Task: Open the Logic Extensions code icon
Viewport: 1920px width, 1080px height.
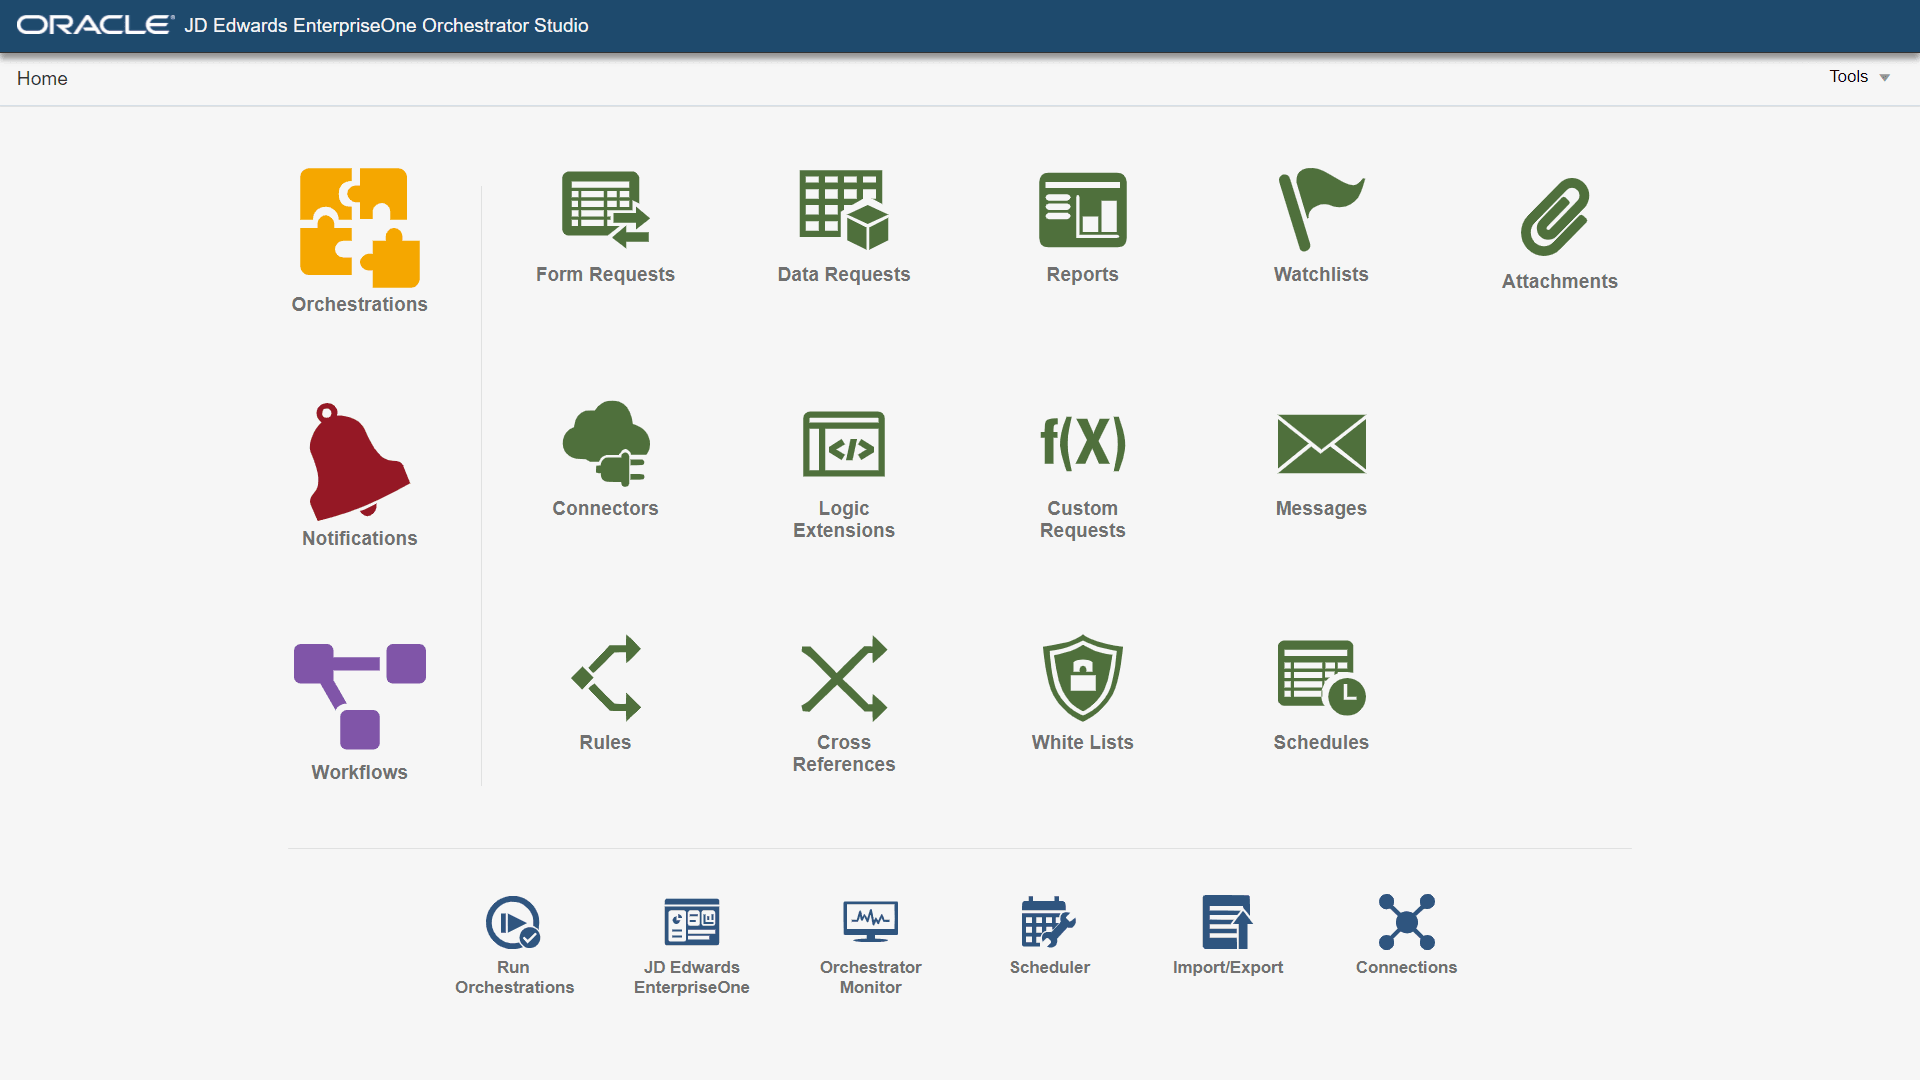Action: click(x=843, y=444)
